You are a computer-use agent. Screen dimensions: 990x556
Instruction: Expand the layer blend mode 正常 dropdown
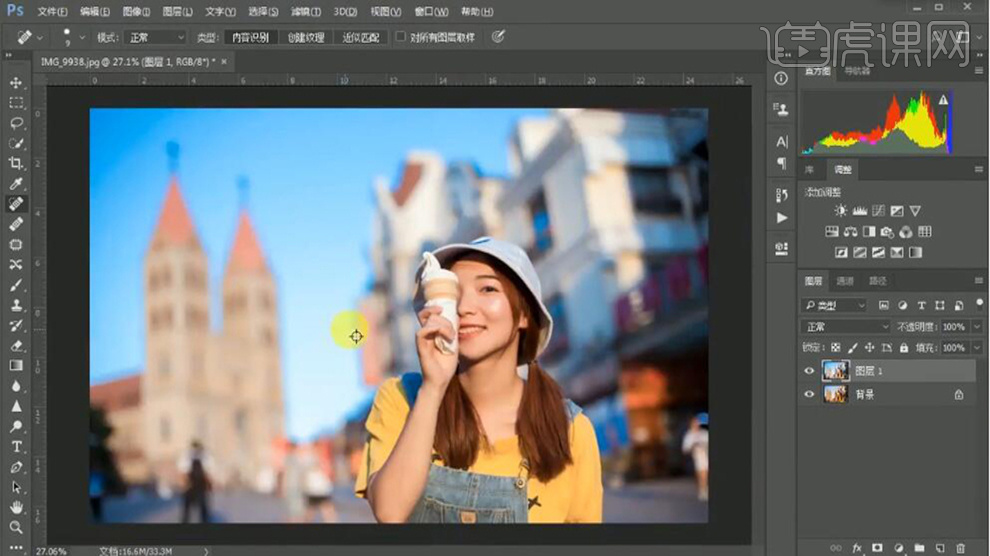click(845, 327)
